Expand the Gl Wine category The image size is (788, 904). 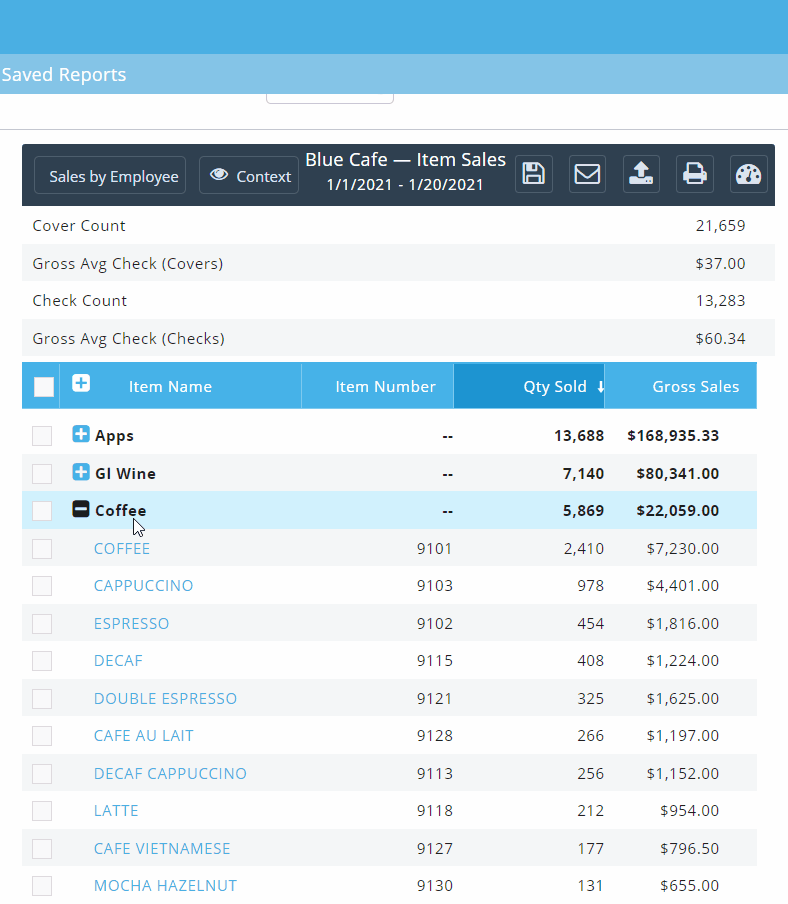pyautogui.click(x=81, y=473)
